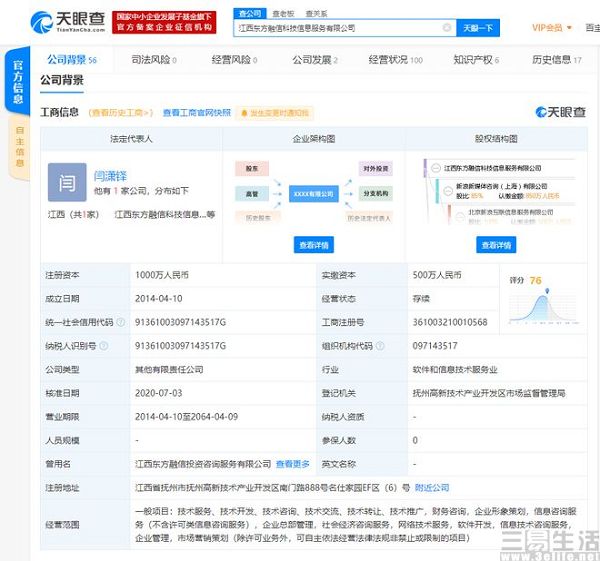
Task: Click the 实缴资本 value 500万人民币
Action: click(437, 275)
